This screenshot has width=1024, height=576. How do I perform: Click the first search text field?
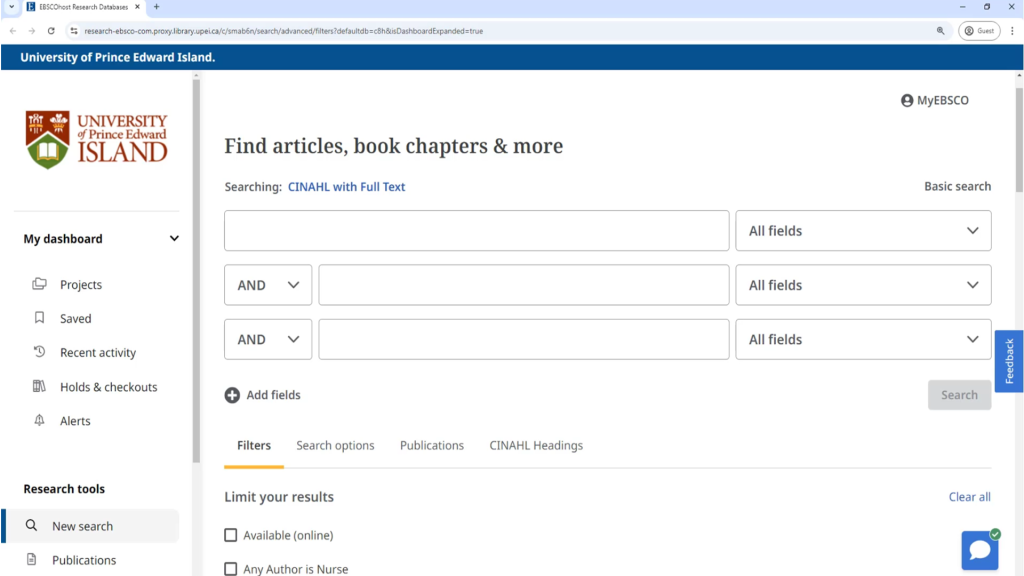click(x=476, y=231)
